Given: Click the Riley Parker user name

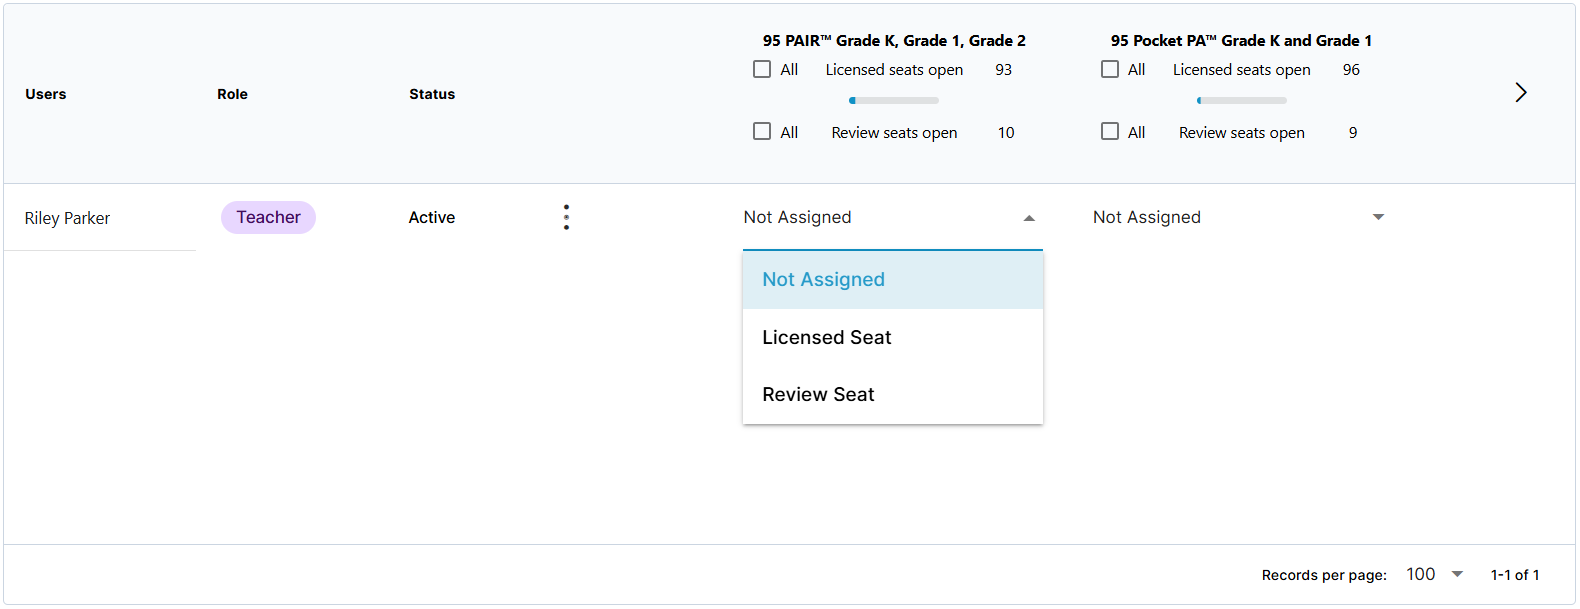Looking at the screenshot, I should coord(67,218).
